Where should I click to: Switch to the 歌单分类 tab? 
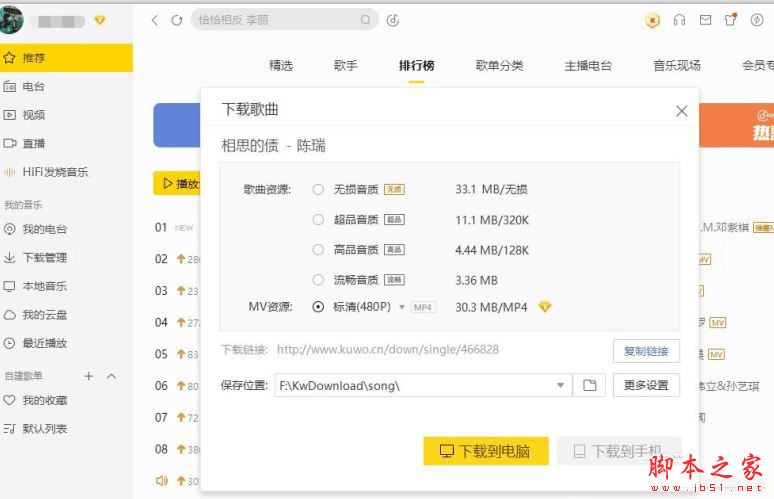[x=499, y=66]
